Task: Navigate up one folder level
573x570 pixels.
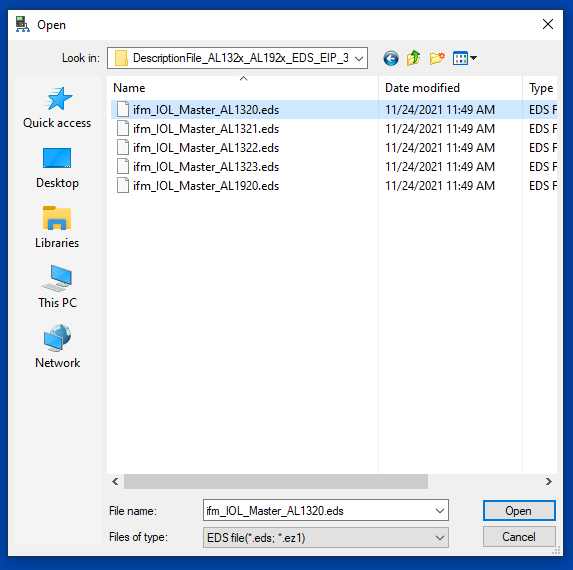Action: click(x=414, y=58)
